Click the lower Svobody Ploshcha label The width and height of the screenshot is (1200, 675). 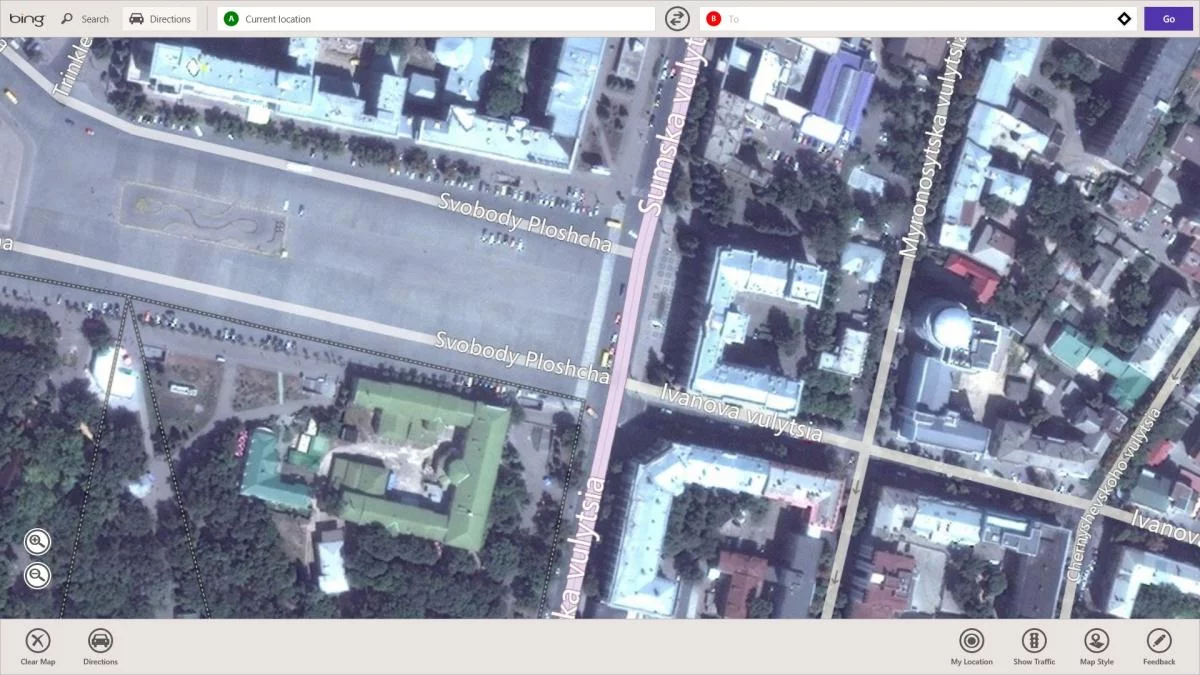522,356
